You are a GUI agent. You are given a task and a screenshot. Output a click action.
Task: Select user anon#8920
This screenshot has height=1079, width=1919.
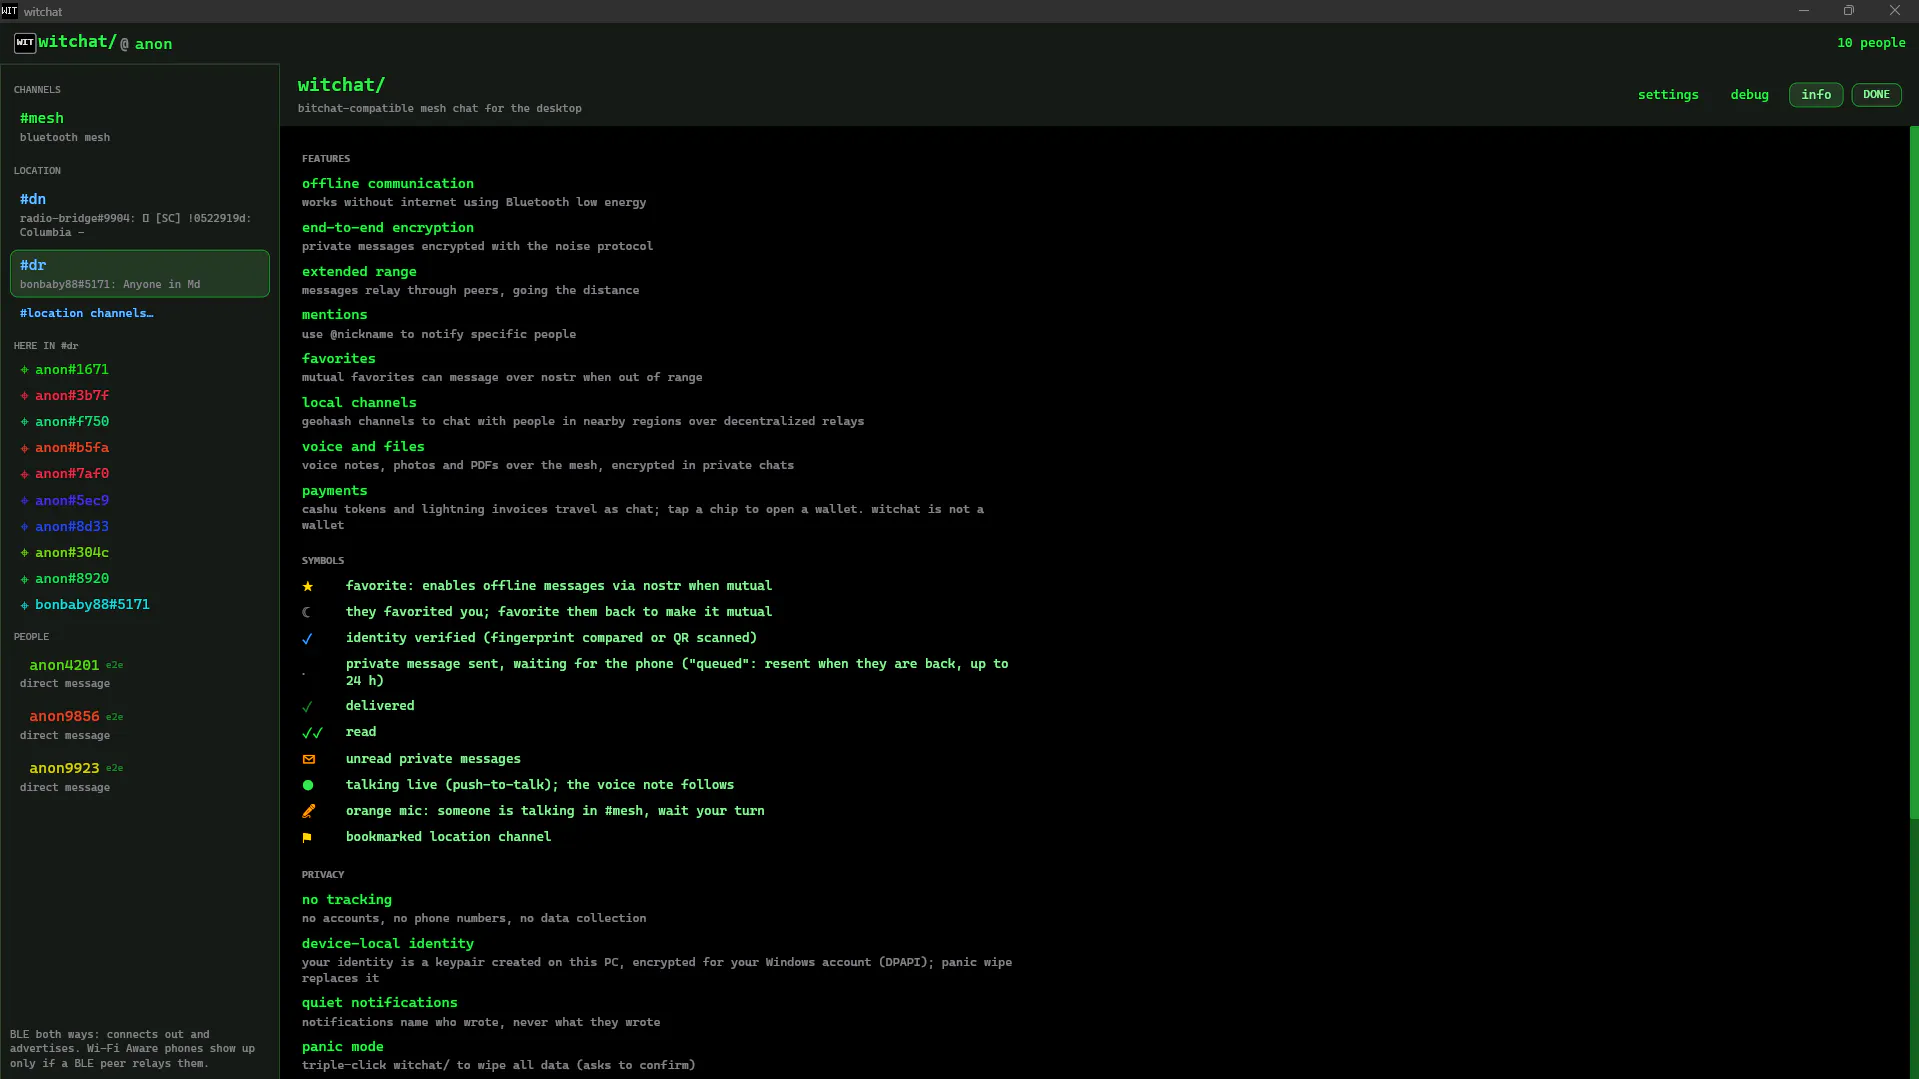[x=72, y=579]
